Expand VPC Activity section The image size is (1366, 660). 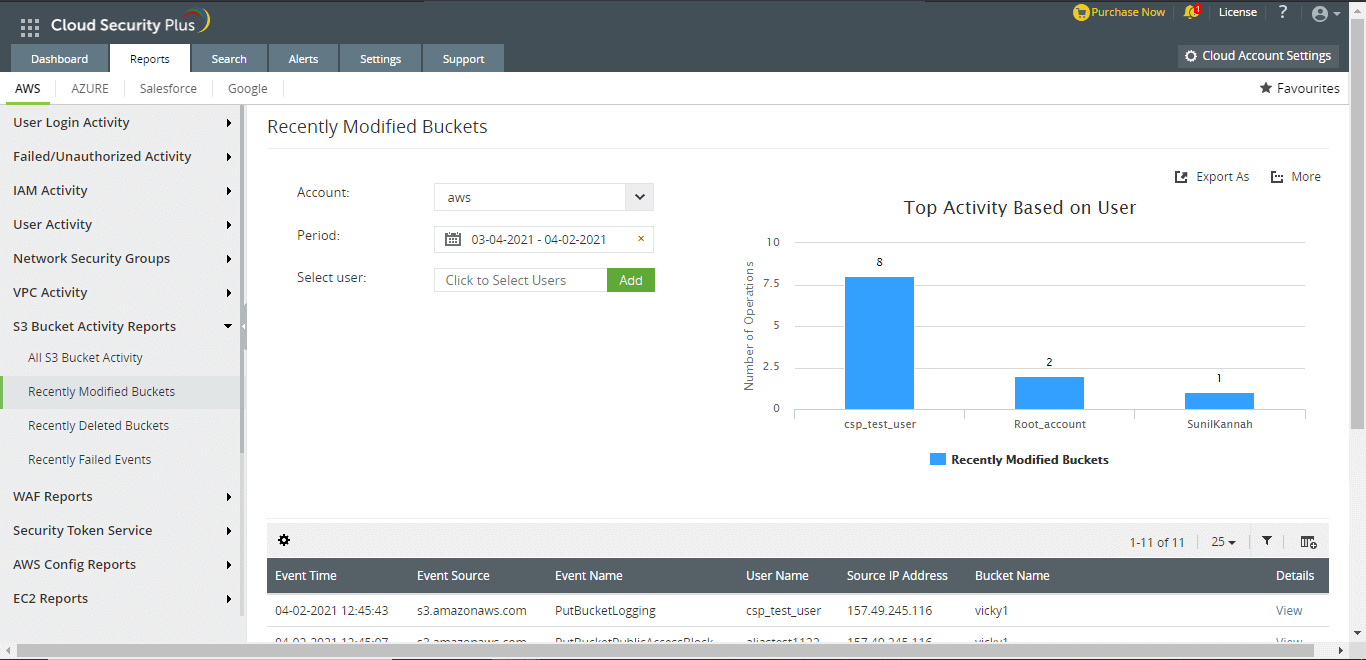point(120,292)
